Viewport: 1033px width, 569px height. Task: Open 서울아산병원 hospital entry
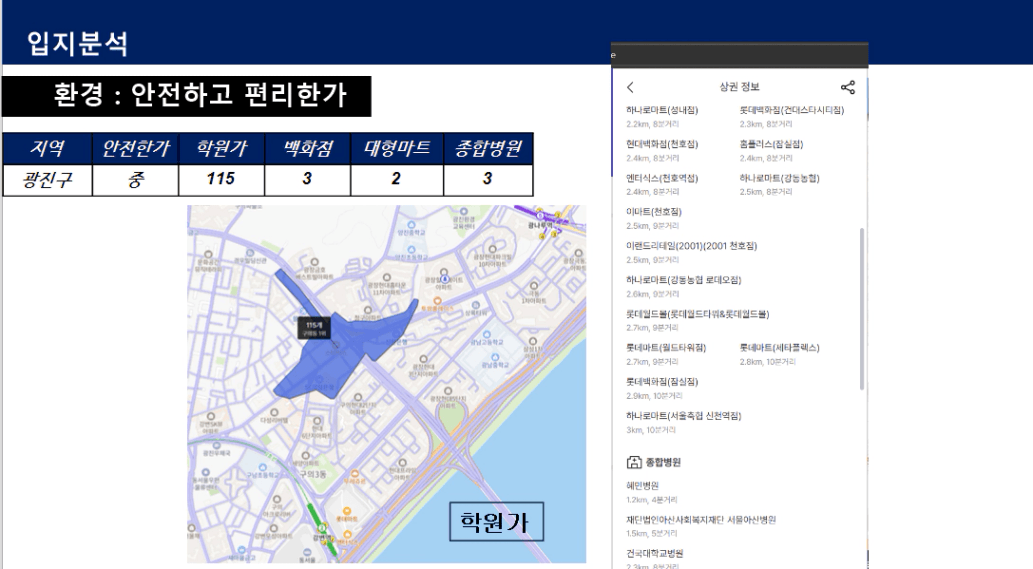(701, 526)
